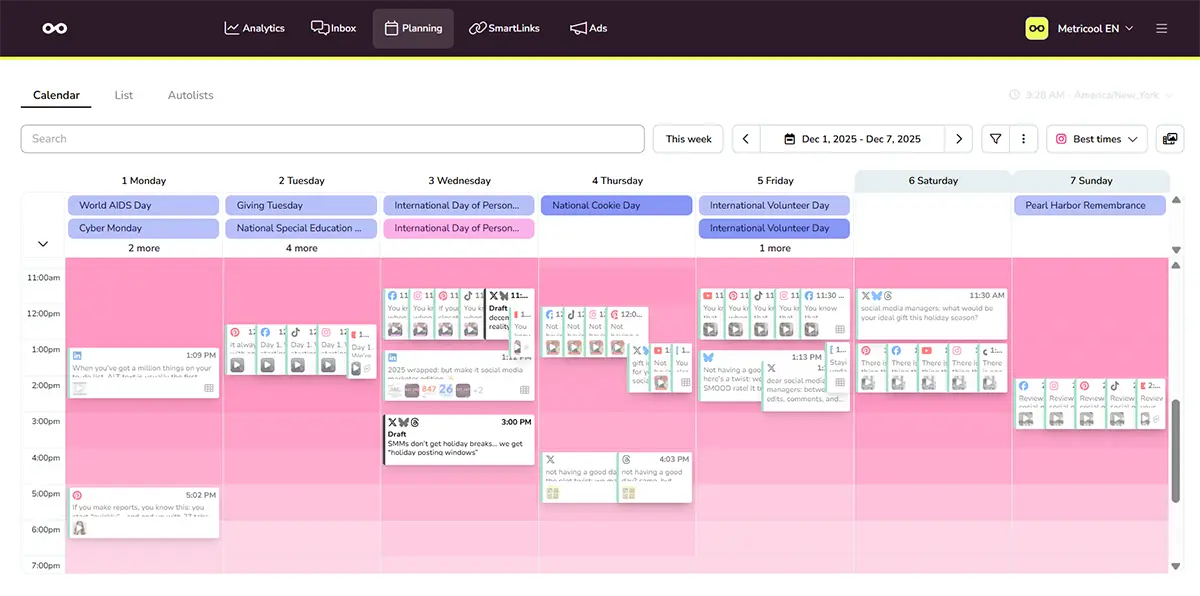
Task: Switch to the List tab
Action: [124, 95]
